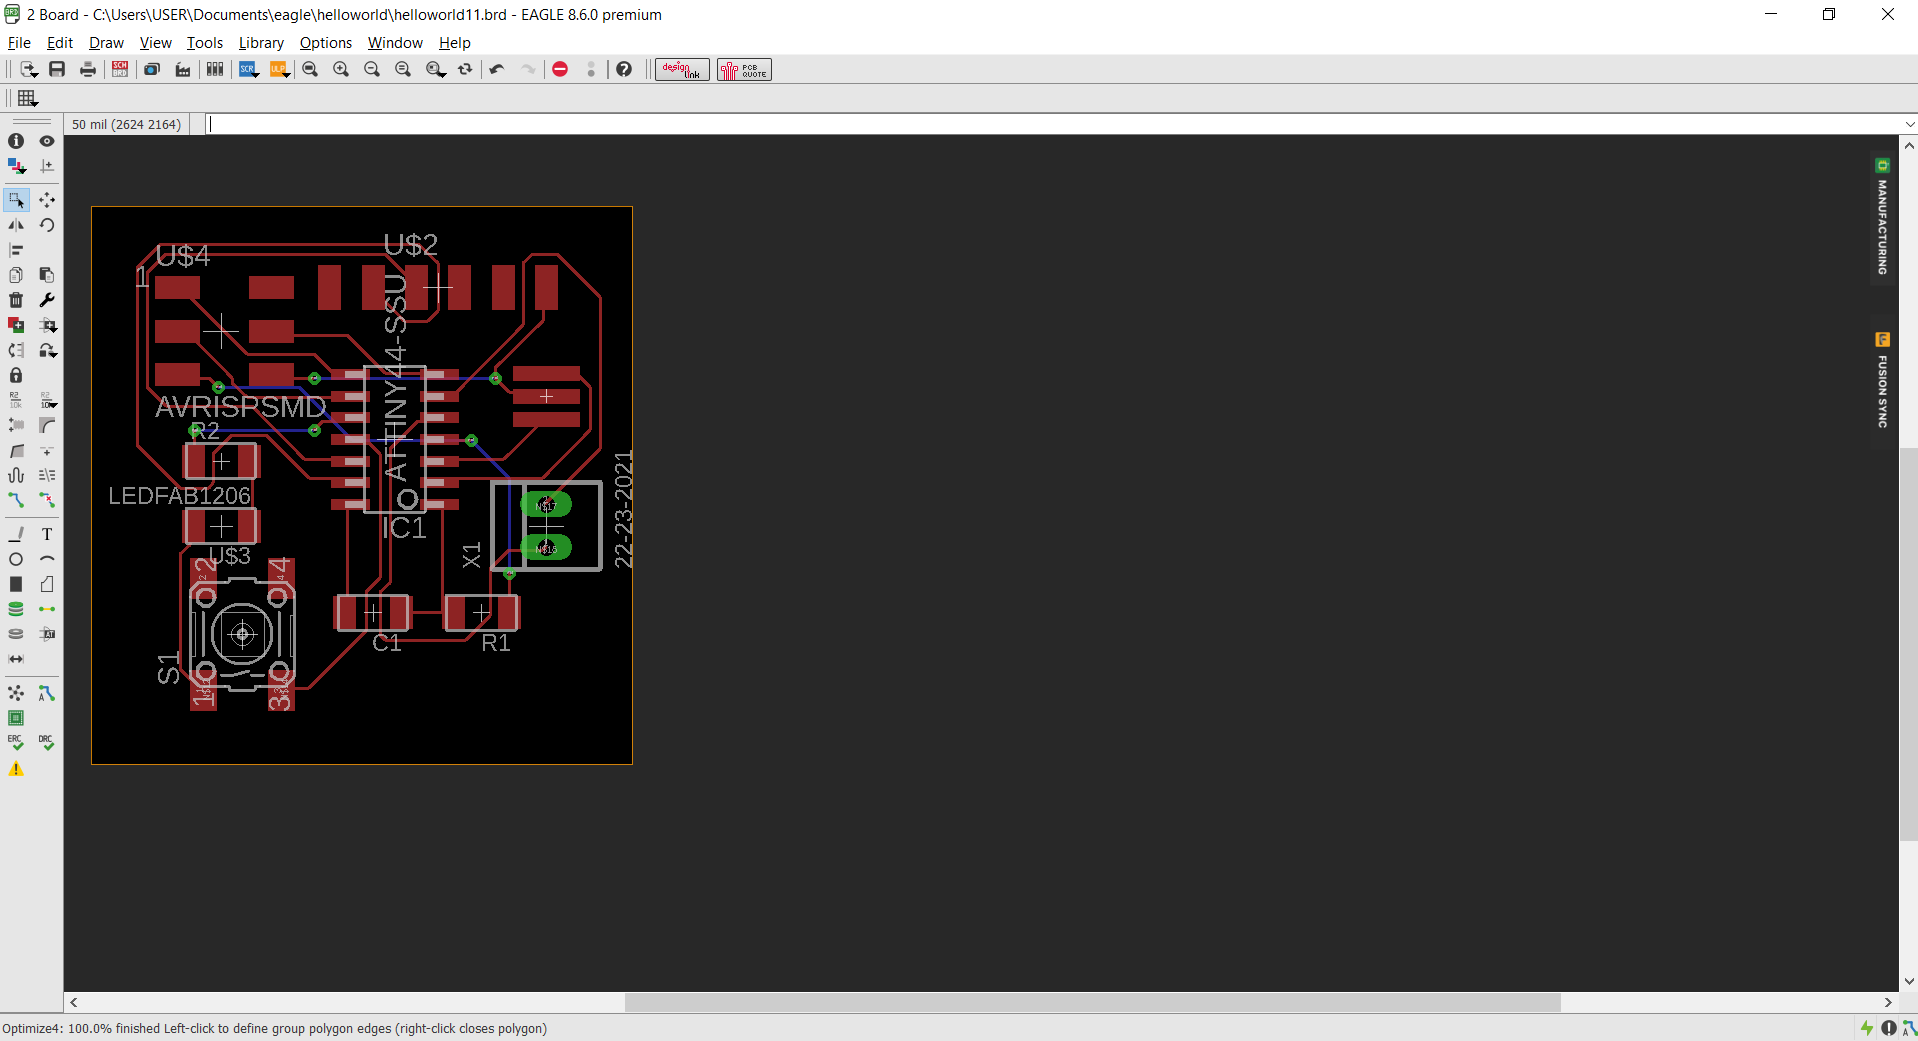1918x1041 pixels.
Task: Run the DRC check
Action: pyautogui.click(x=47, y=743)
